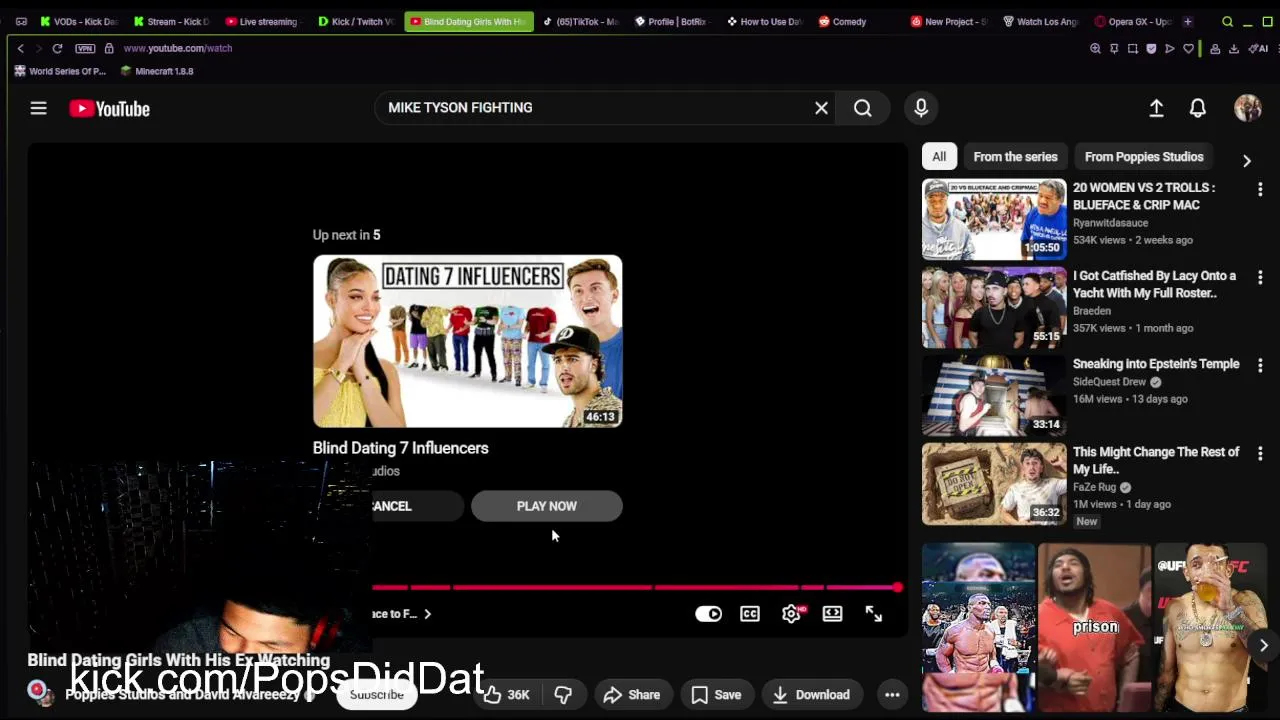Click the VPN badge in address bar

(x=85, y=48)
